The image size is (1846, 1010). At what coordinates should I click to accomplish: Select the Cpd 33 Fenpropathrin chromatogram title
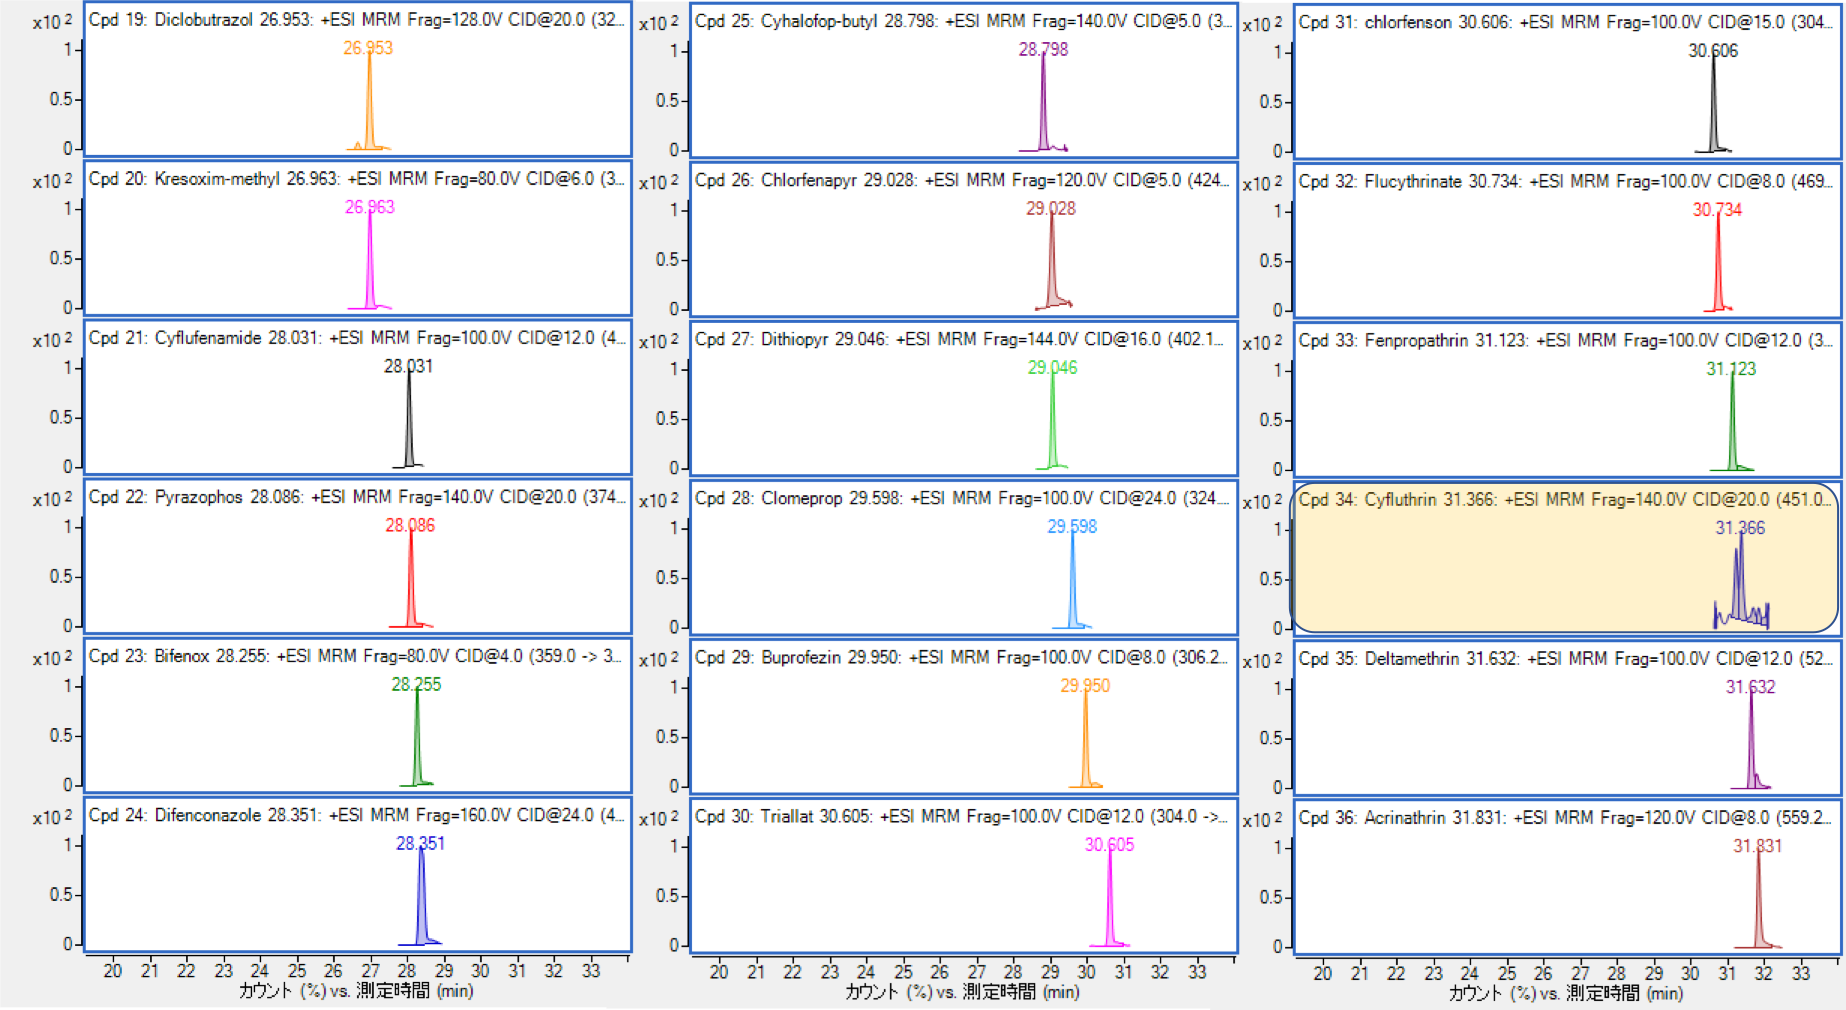tap(1566, 340)
